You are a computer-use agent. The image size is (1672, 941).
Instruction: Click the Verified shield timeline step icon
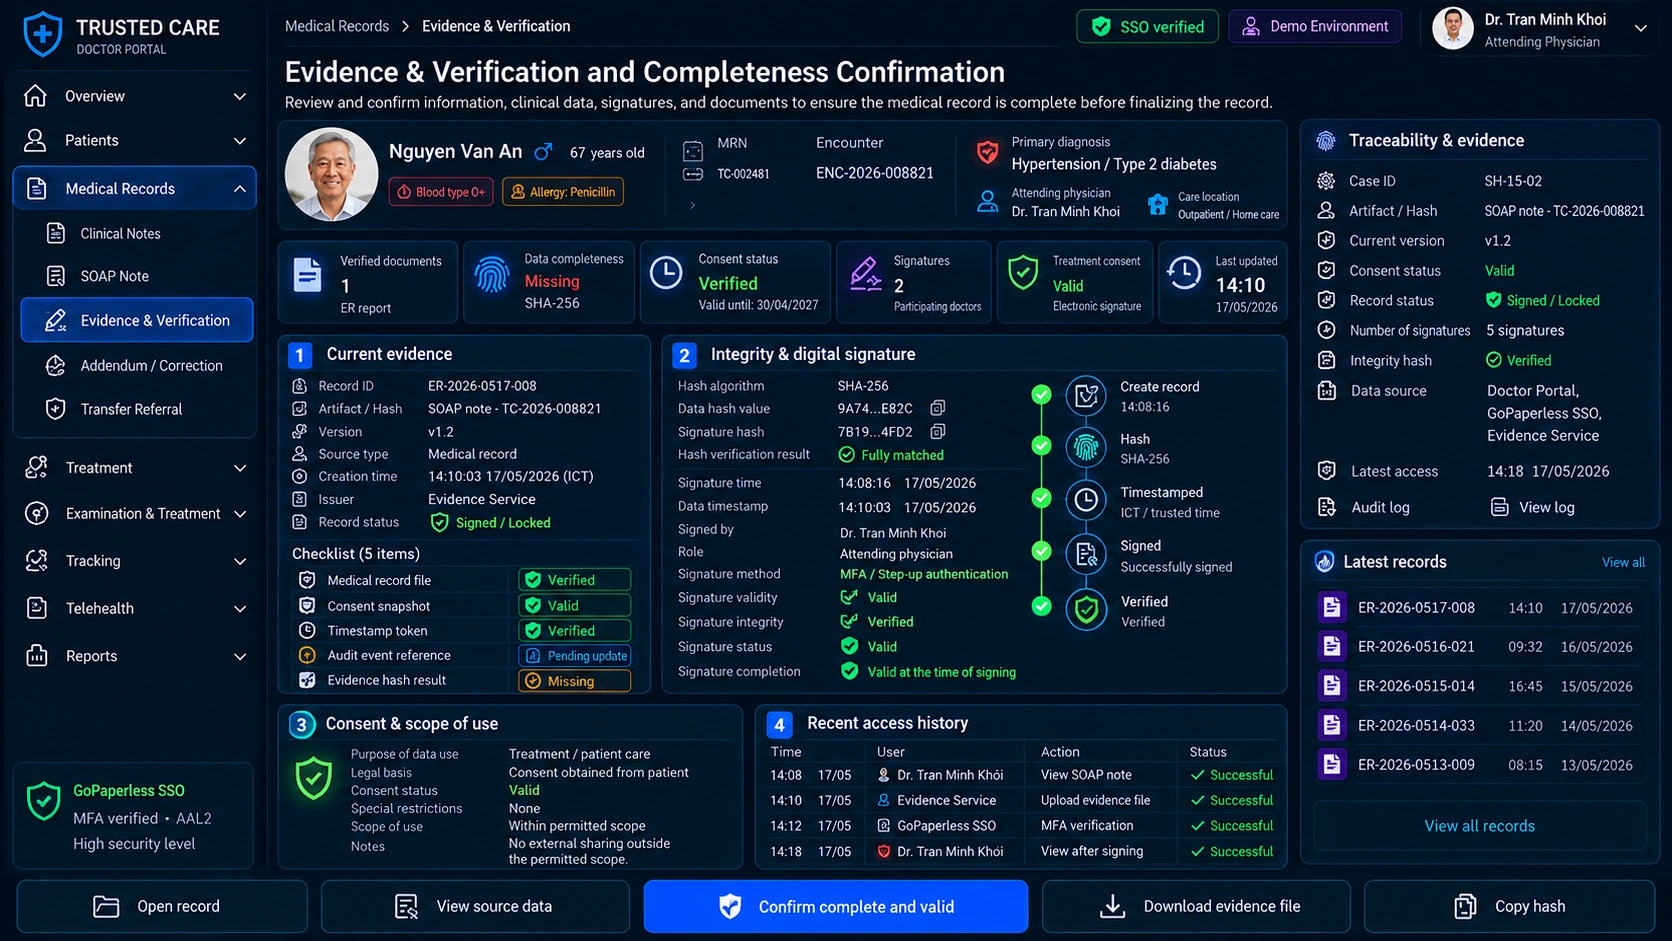[x=1086, y=609]
